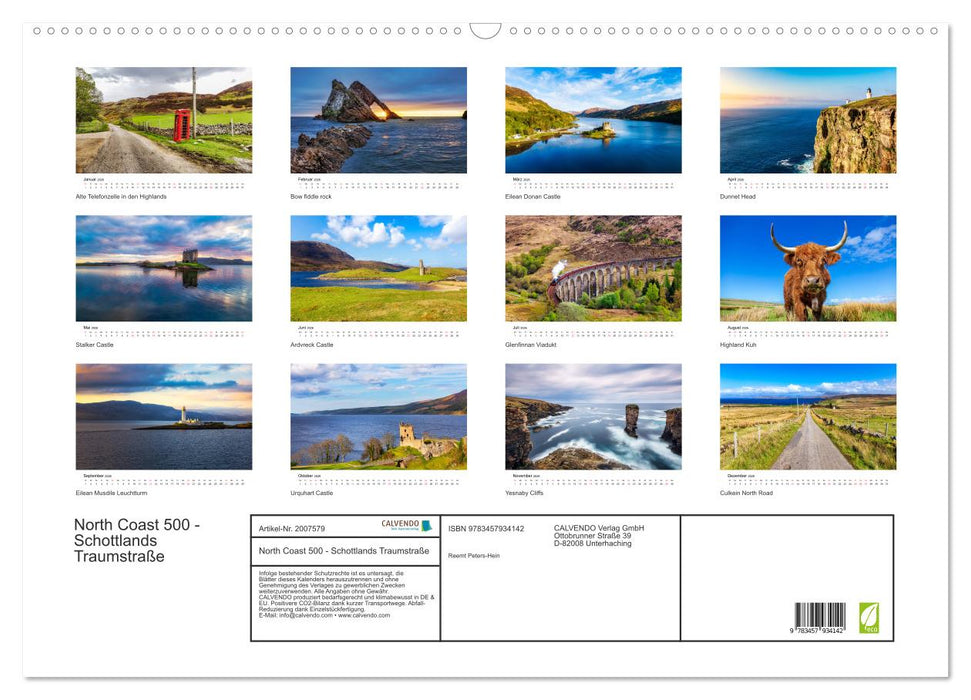Select the Dunnet Head lighthouse photo

point(808,119)
